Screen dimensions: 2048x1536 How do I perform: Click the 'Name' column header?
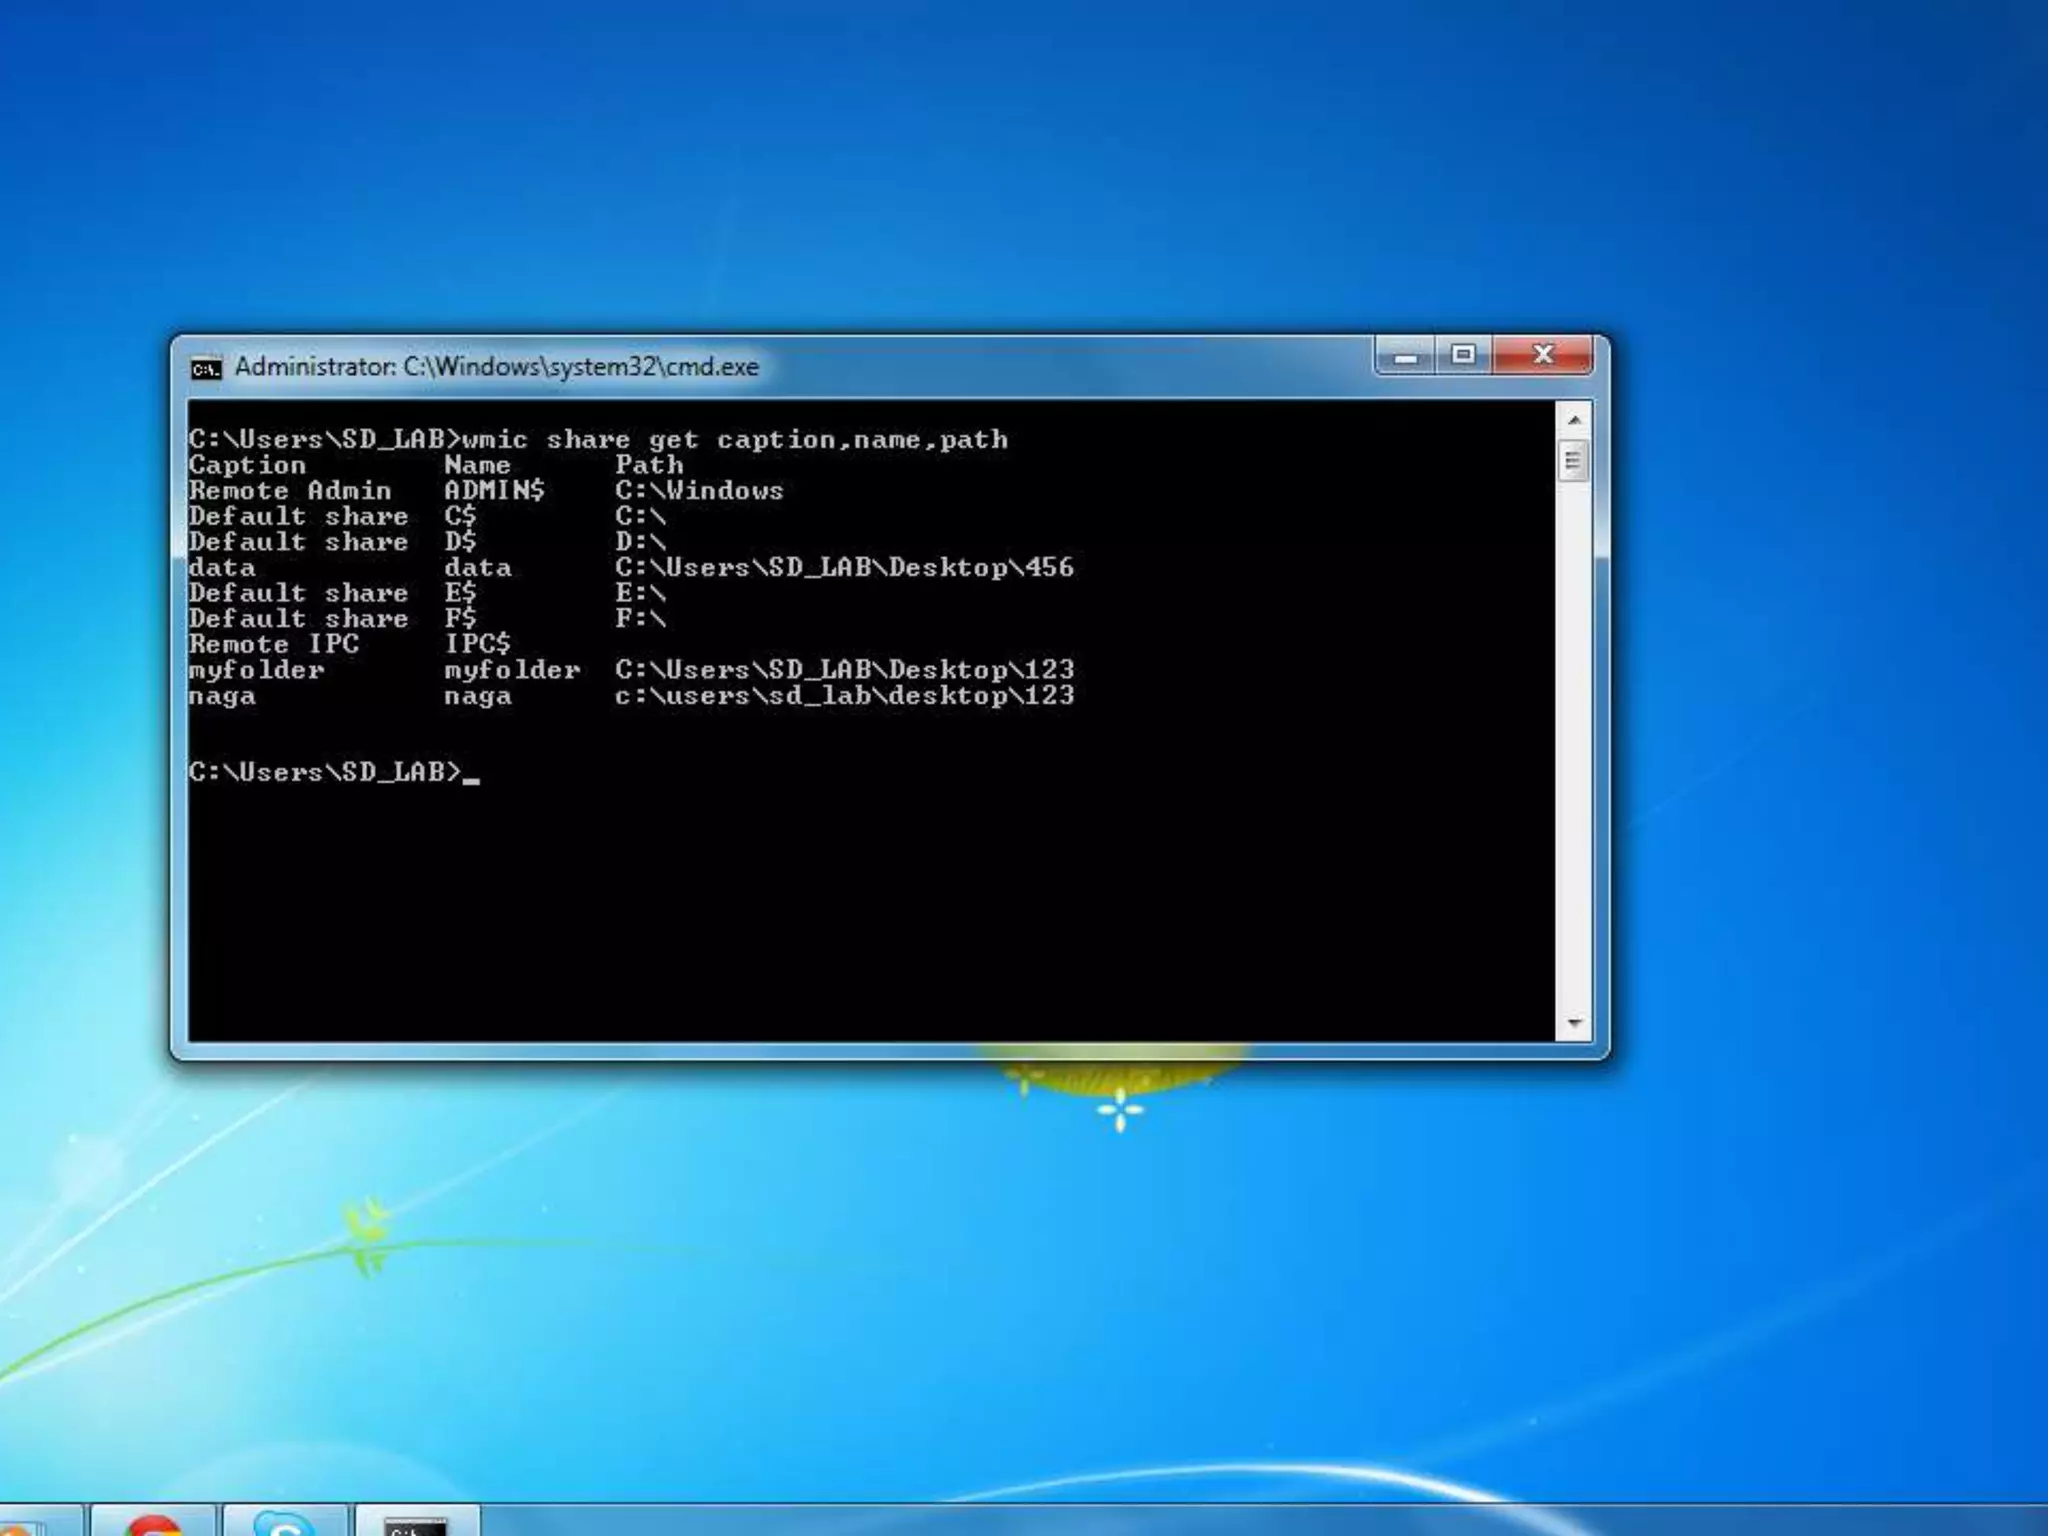477,465
